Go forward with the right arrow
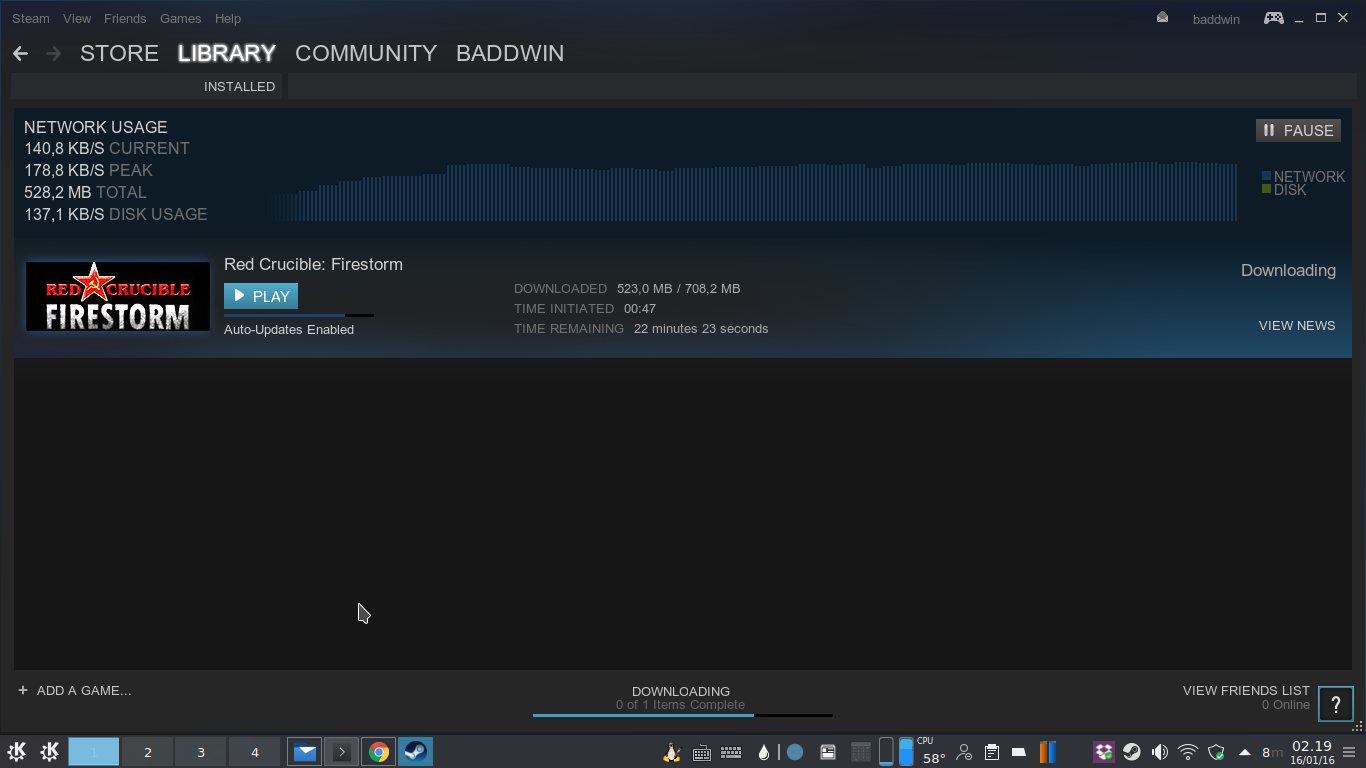 [54, 53]
